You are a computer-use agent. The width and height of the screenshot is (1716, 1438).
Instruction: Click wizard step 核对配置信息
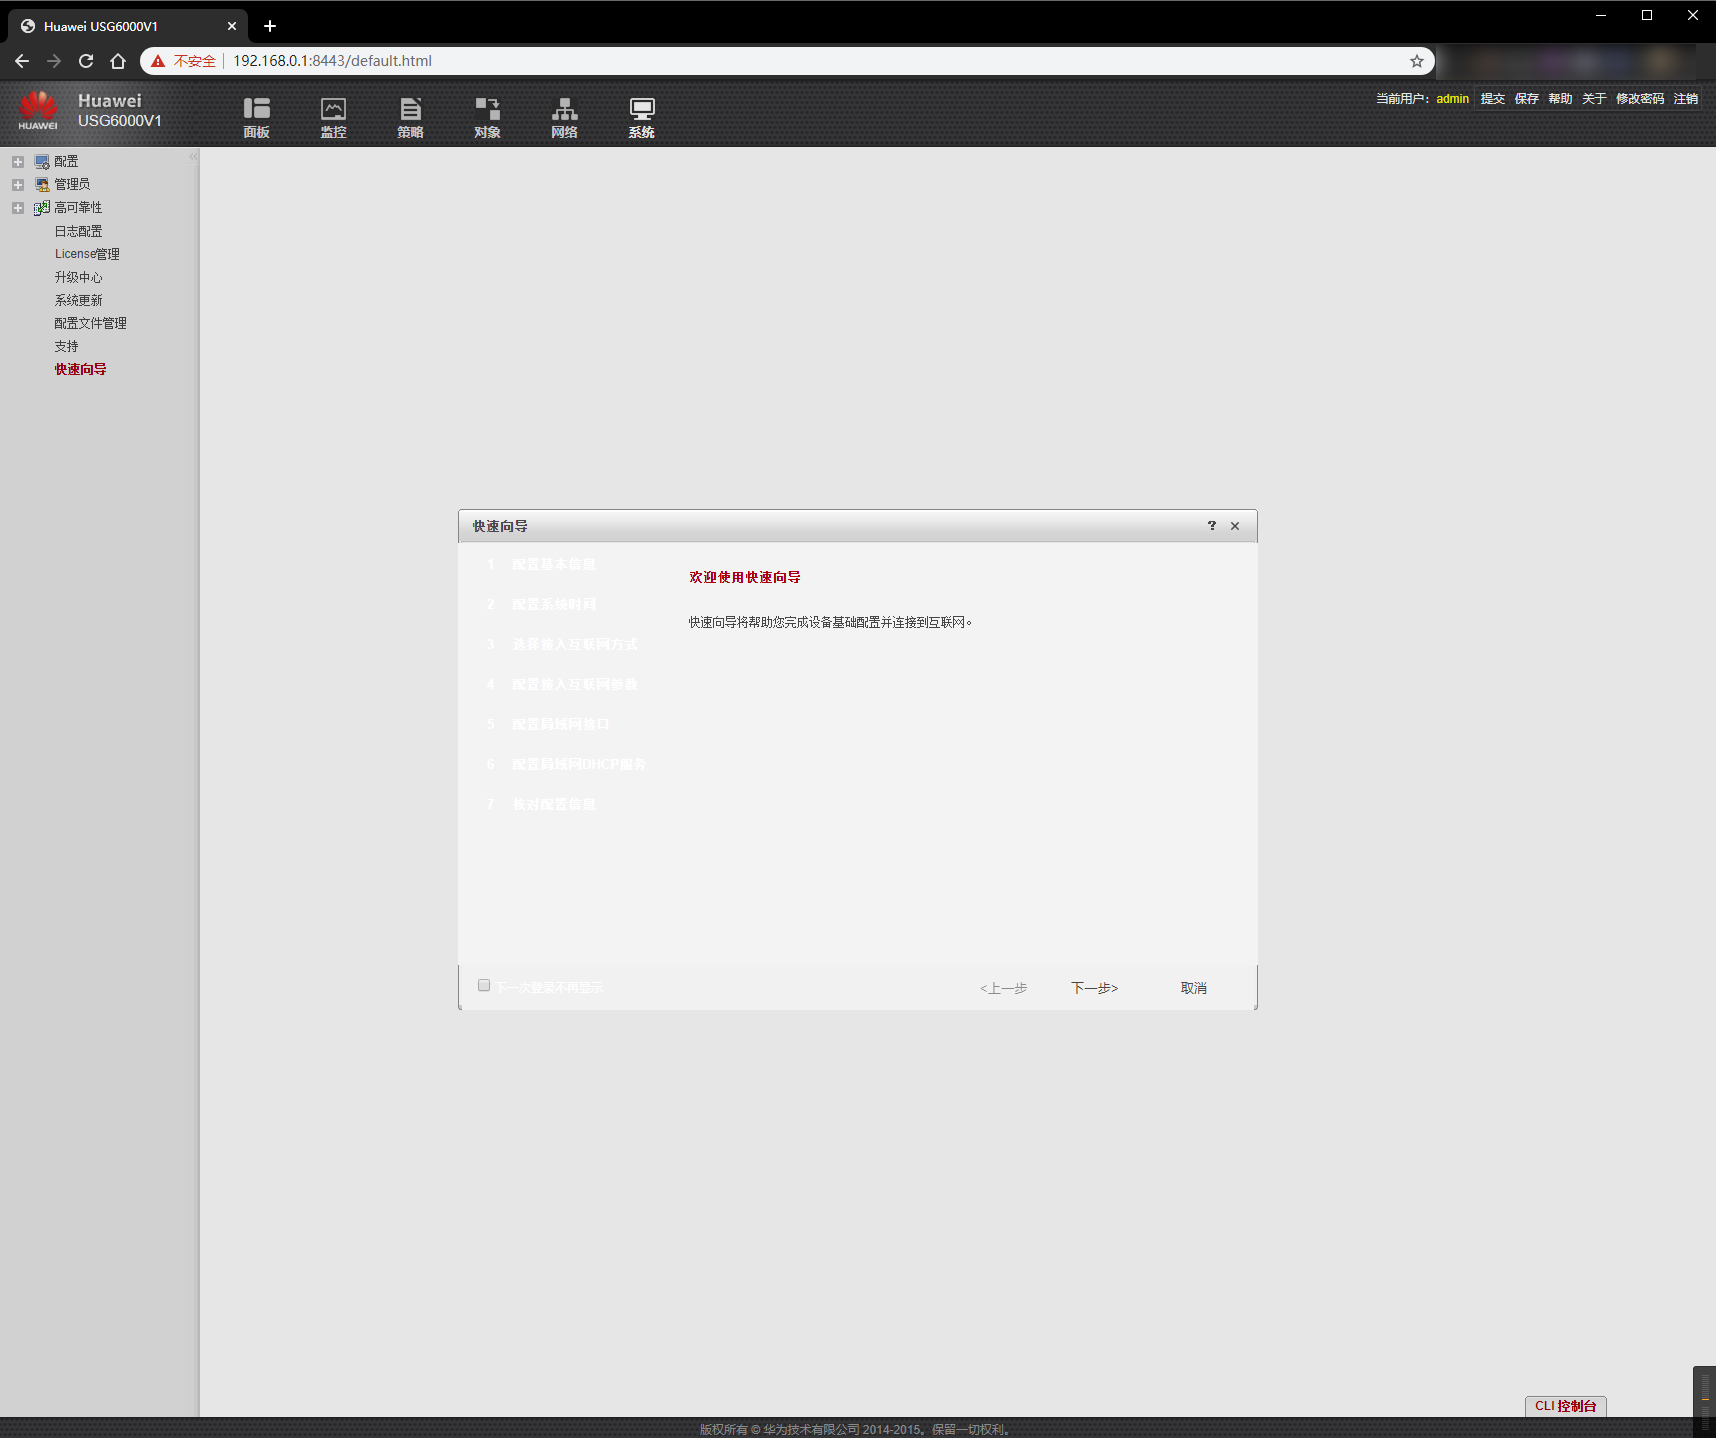pos(553,805)
